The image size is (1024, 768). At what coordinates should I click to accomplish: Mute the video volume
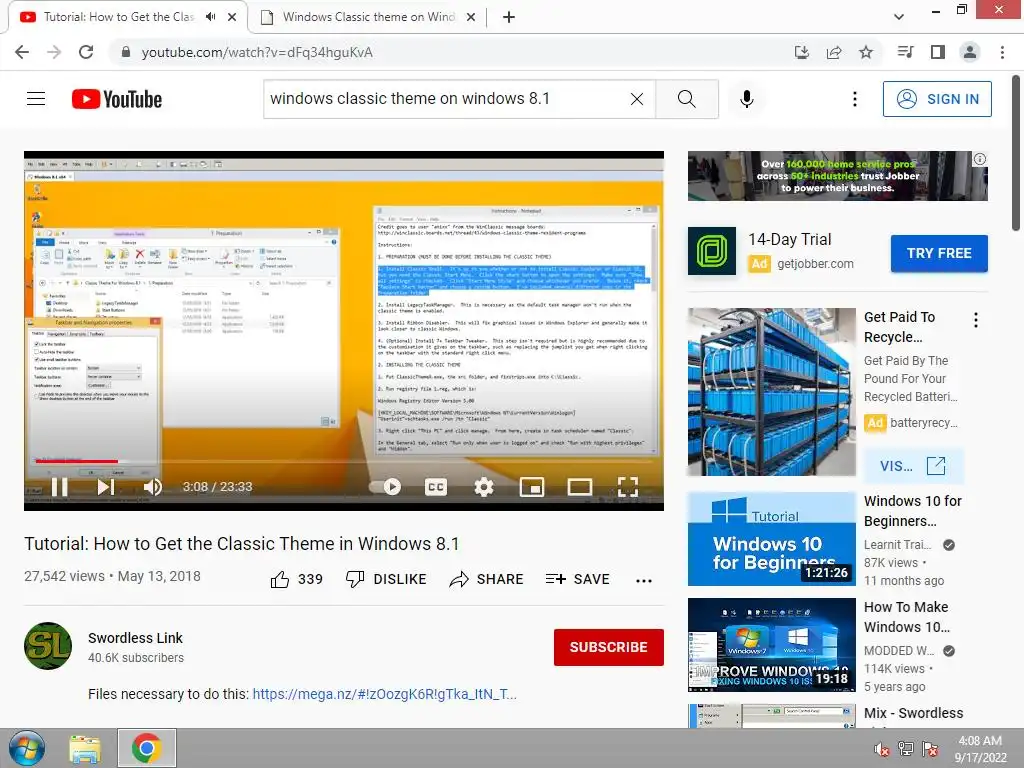click(153, 487)
